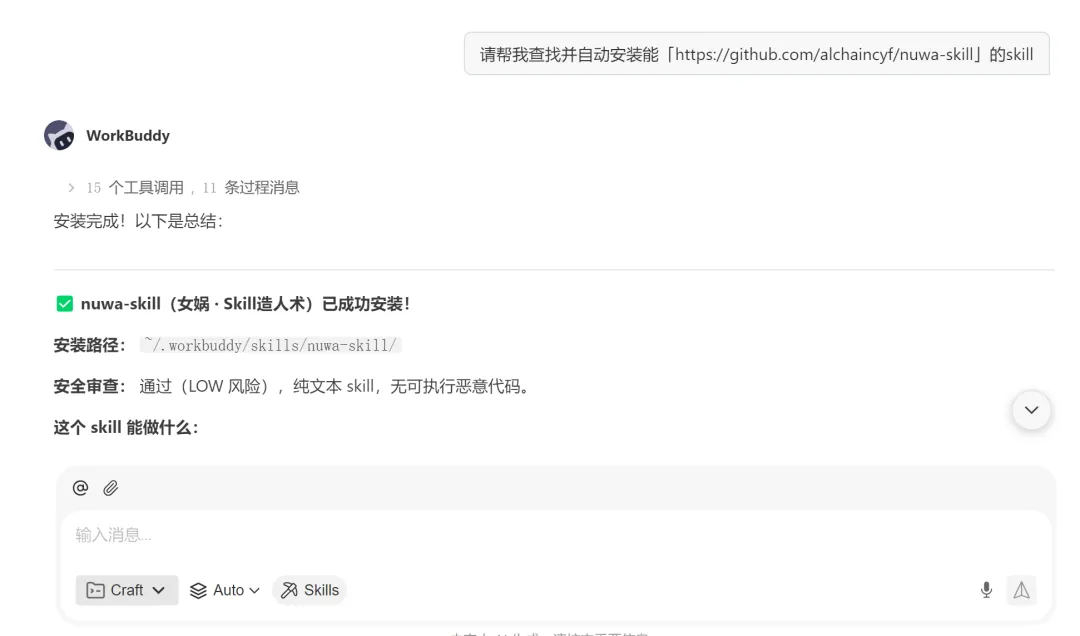Attach a file with paperclip icon

click(x=110, y=488)
